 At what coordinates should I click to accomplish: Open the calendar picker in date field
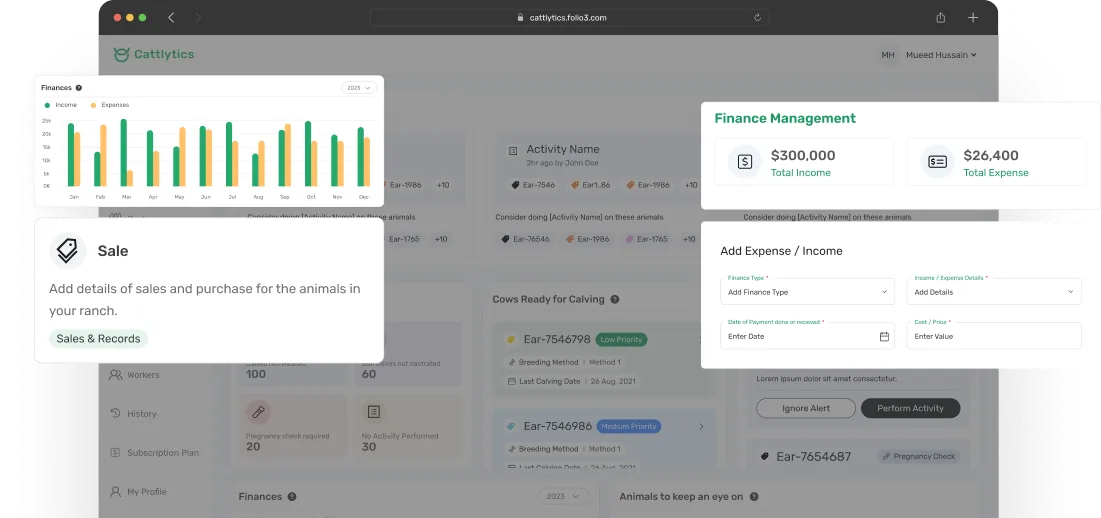click(x=884, y=337)
